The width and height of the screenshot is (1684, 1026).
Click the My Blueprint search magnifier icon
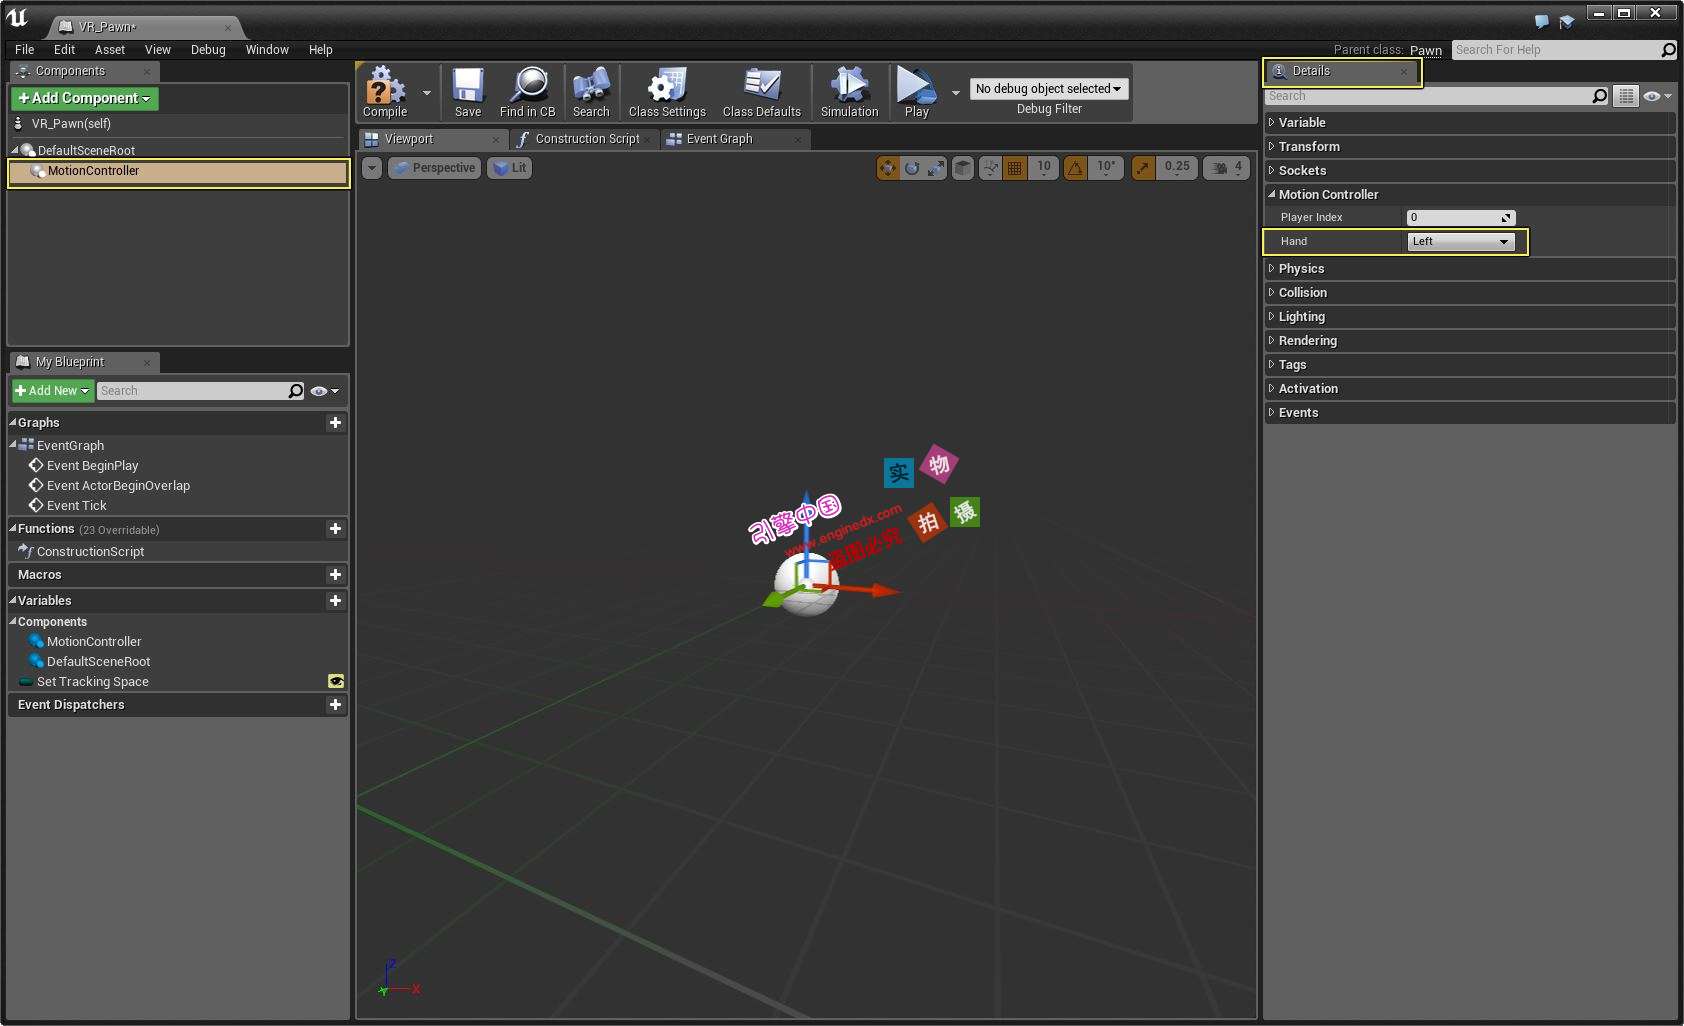click(296, 391)
